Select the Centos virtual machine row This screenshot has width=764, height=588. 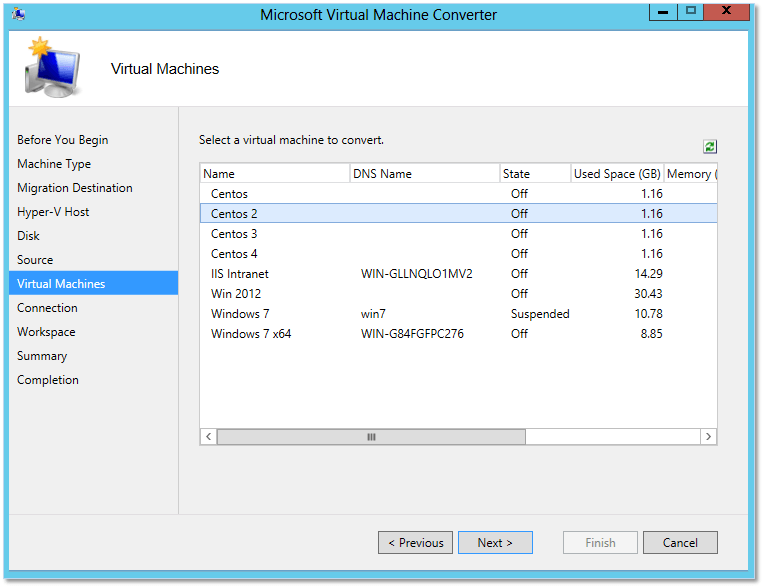coord(458,194)
